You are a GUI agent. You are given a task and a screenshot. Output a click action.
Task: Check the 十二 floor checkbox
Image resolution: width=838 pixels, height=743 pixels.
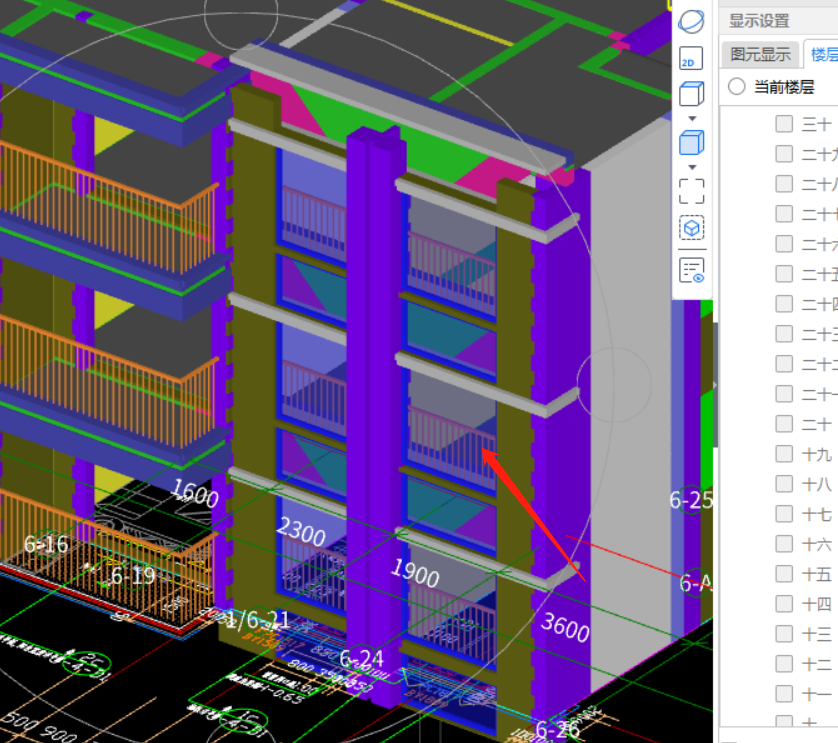tap(784, 664)
